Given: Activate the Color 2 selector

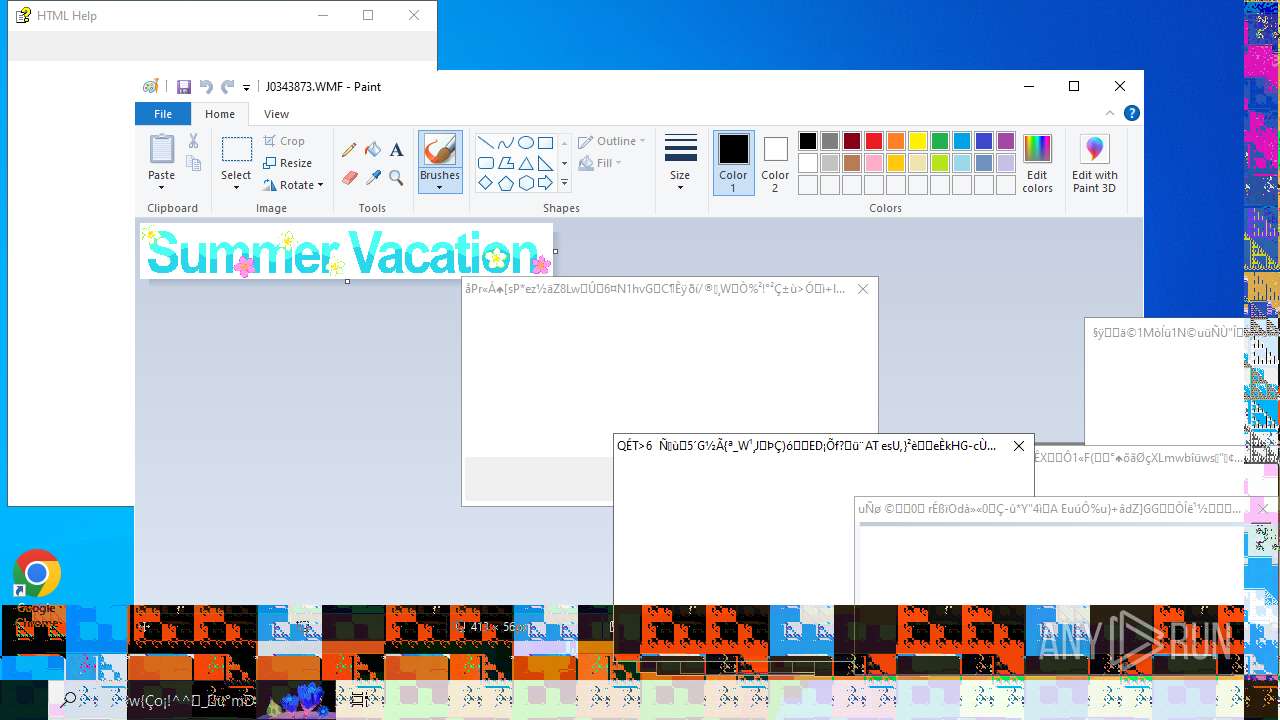Looking at the screenshot, I should pyautogui.click(x=775, y=163).
